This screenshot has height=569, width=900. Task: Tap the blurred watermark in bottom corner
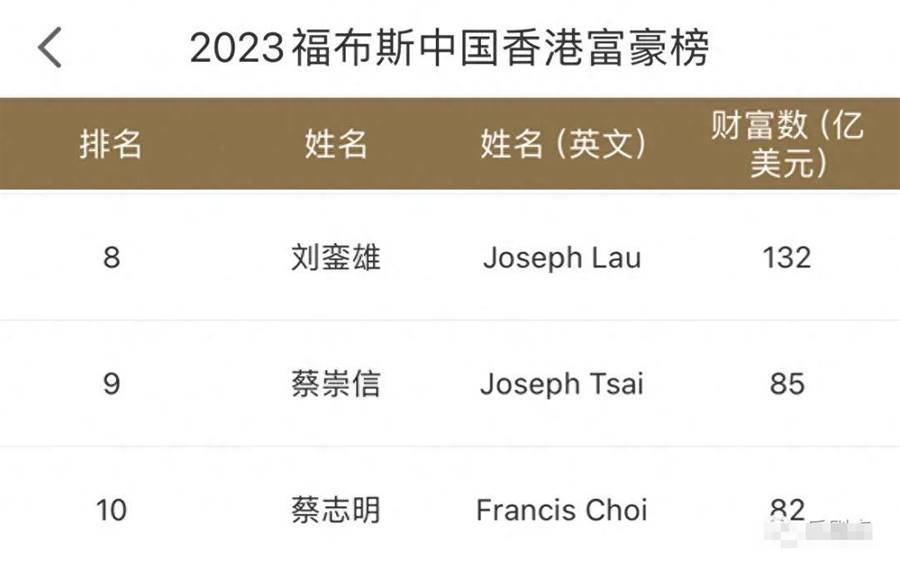[x=818, y=531]
